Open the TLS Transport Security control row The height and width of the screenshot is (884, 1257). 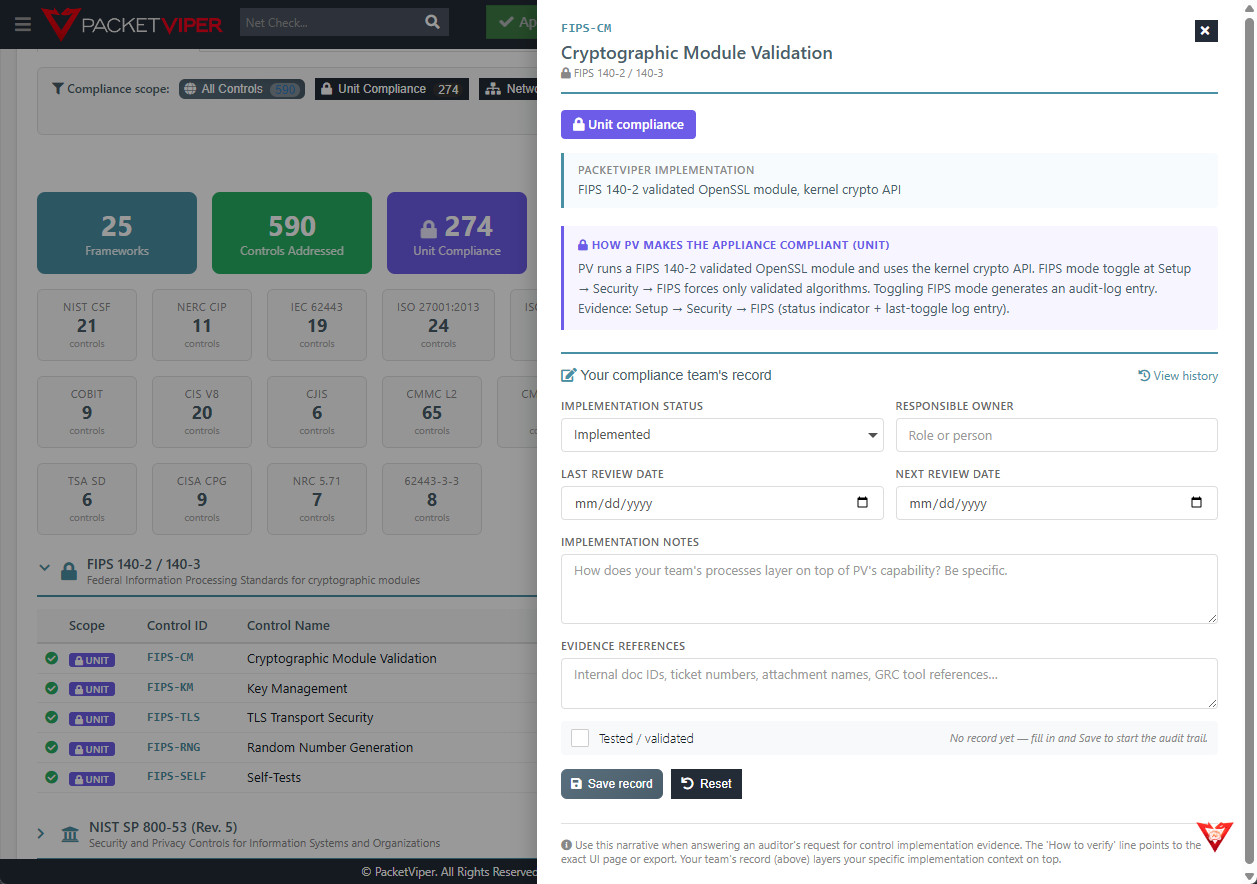(x=287, y=718)
